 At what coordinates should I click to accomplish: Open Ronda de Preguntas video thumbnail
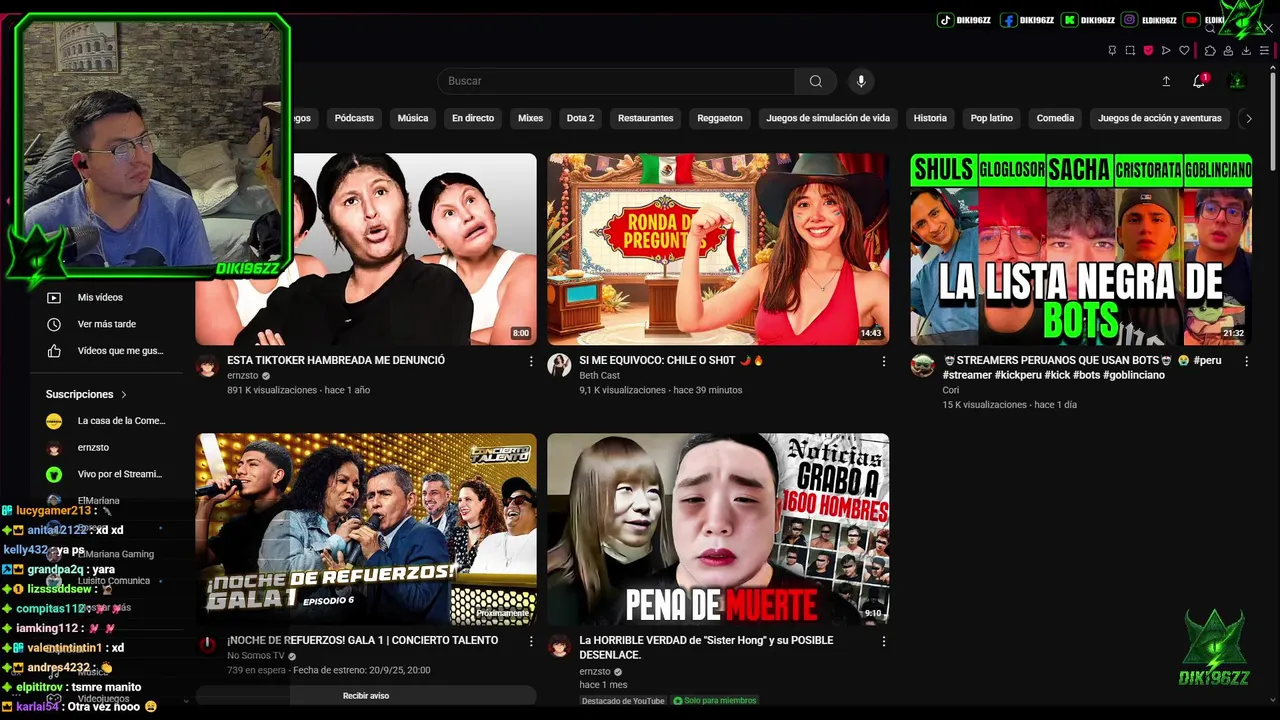pyautogui.click(x=718, y=249)
